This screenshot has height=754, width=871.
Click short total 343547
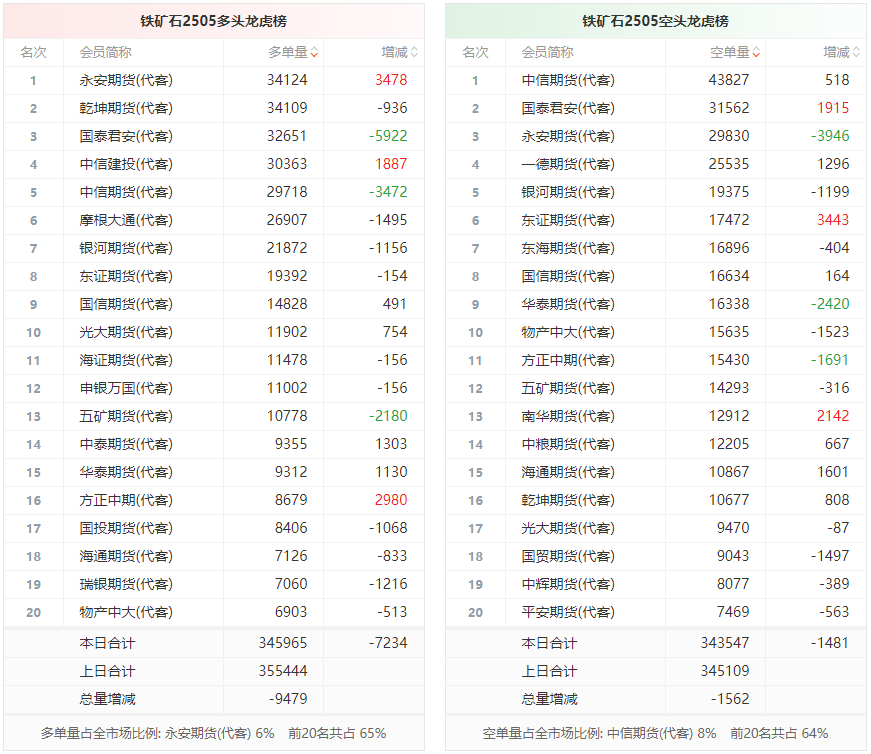725,643
